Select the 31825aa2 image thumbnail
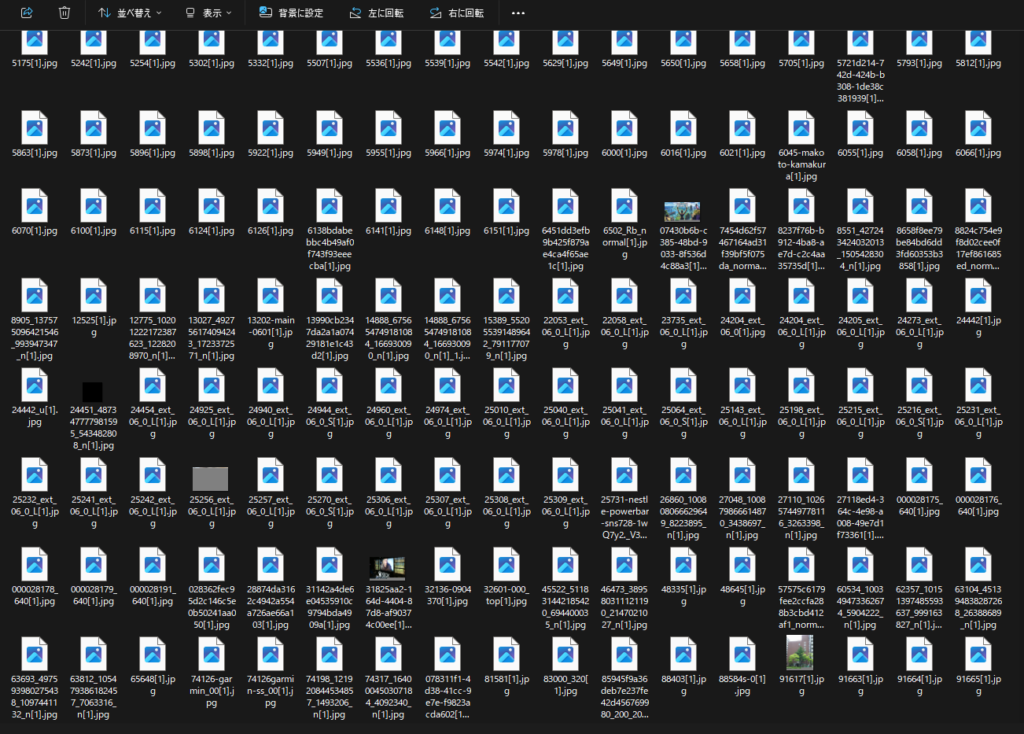 (x=387, y=568)
